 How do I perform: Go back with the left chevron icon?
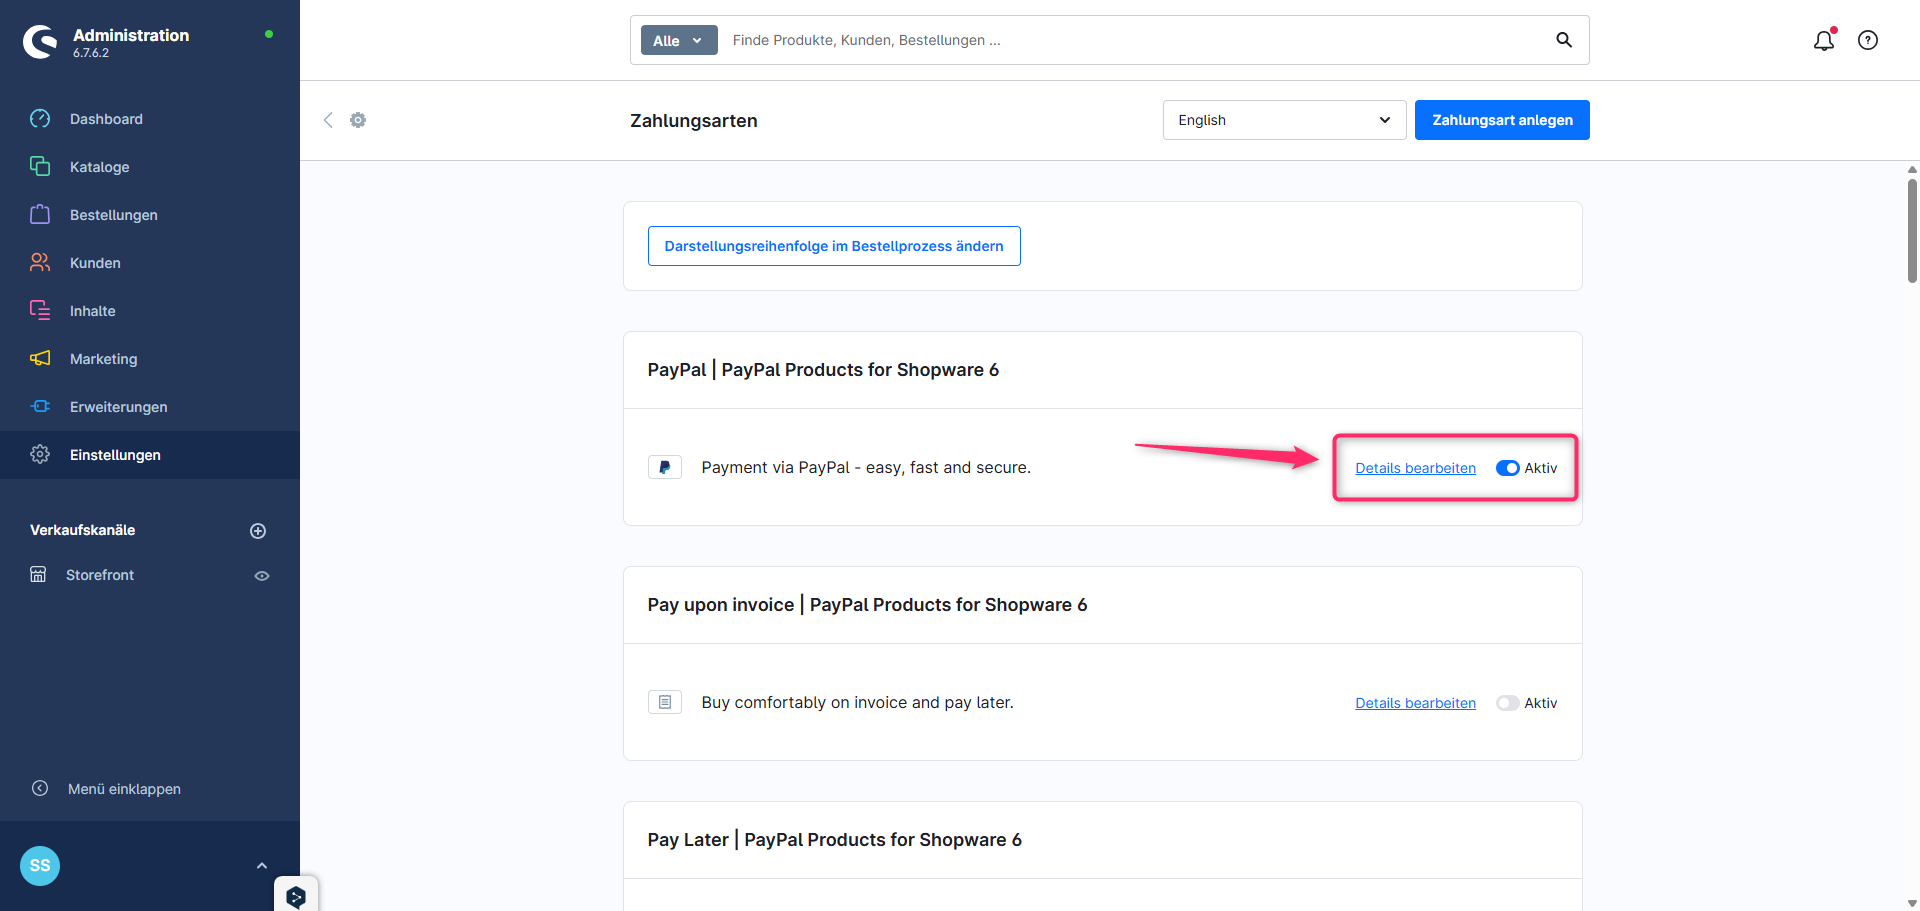coord(328,120)
